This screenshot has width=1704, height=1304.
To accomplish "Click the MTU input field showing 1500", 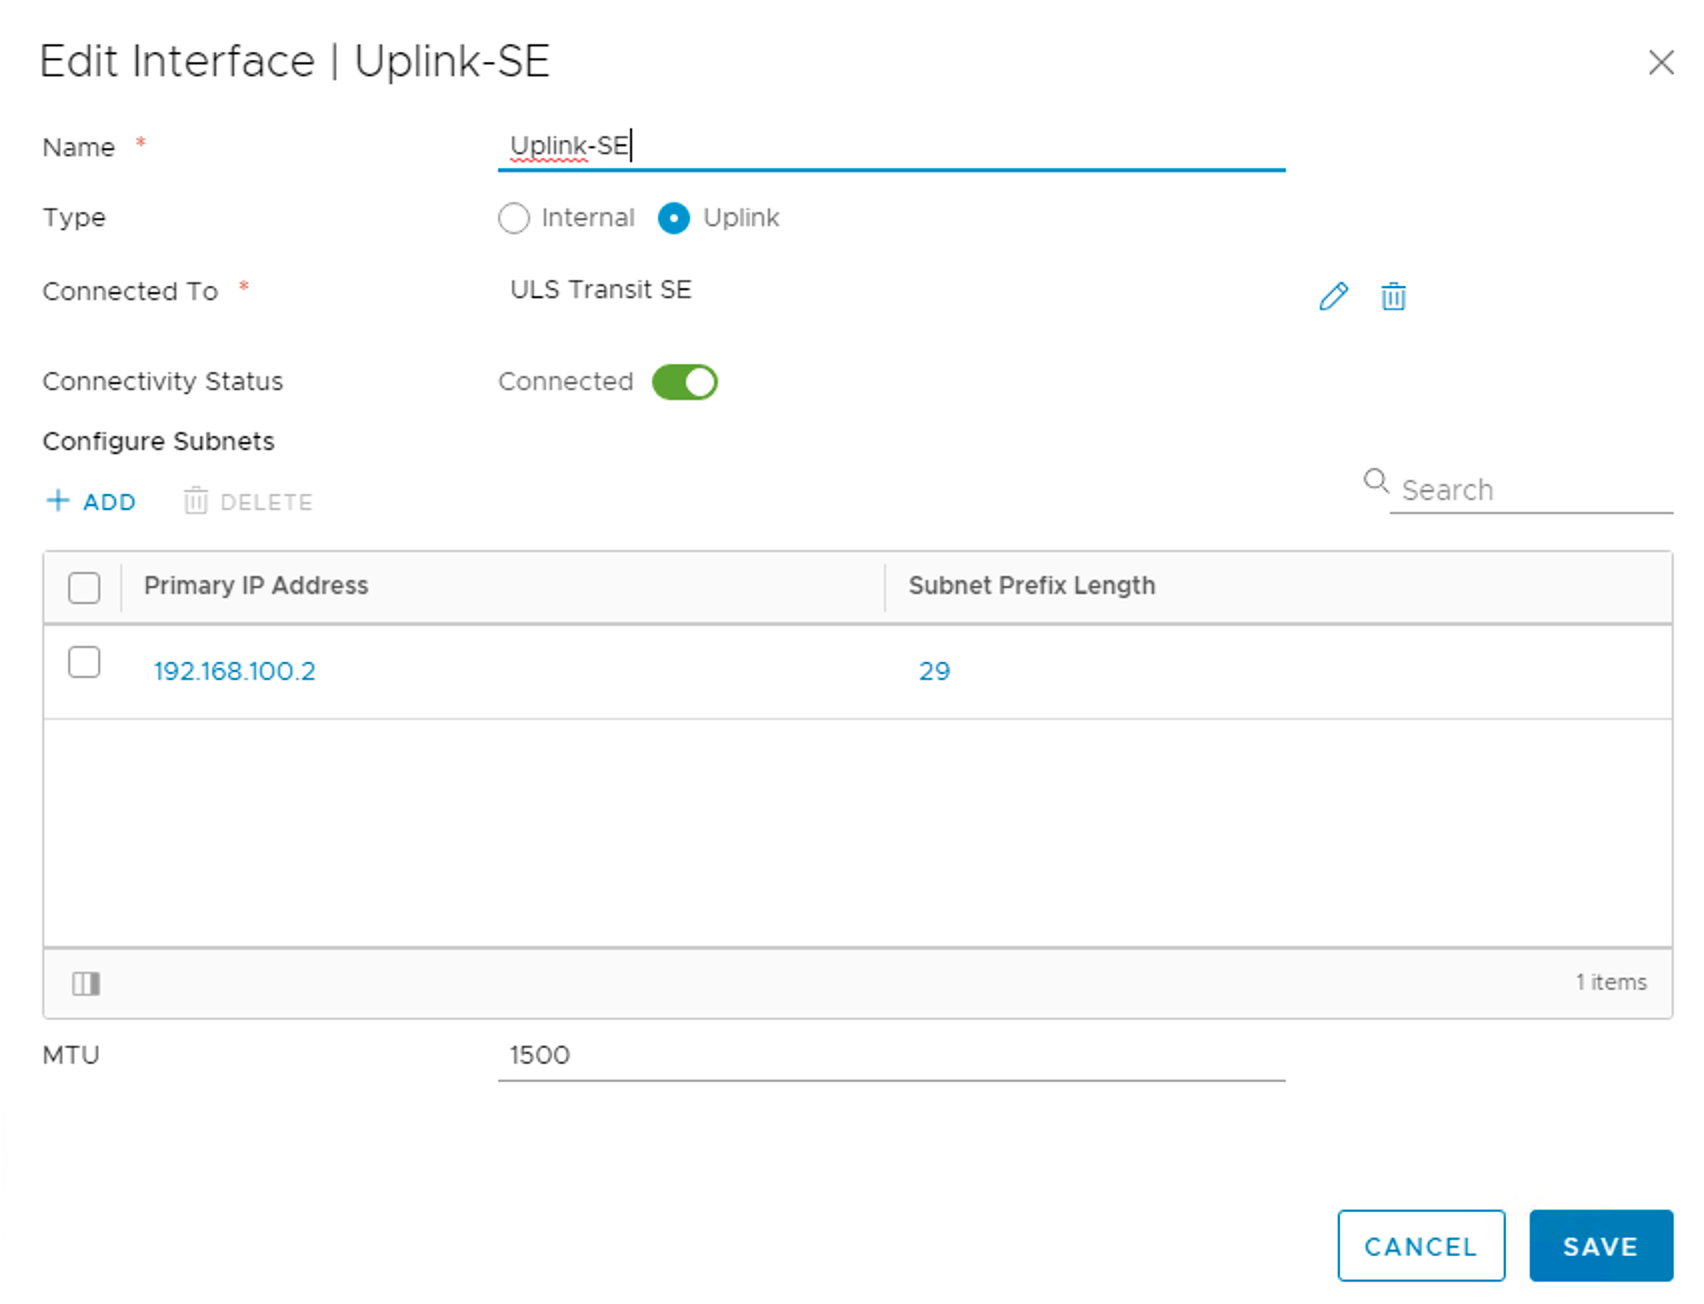I will pos(890,1056).
